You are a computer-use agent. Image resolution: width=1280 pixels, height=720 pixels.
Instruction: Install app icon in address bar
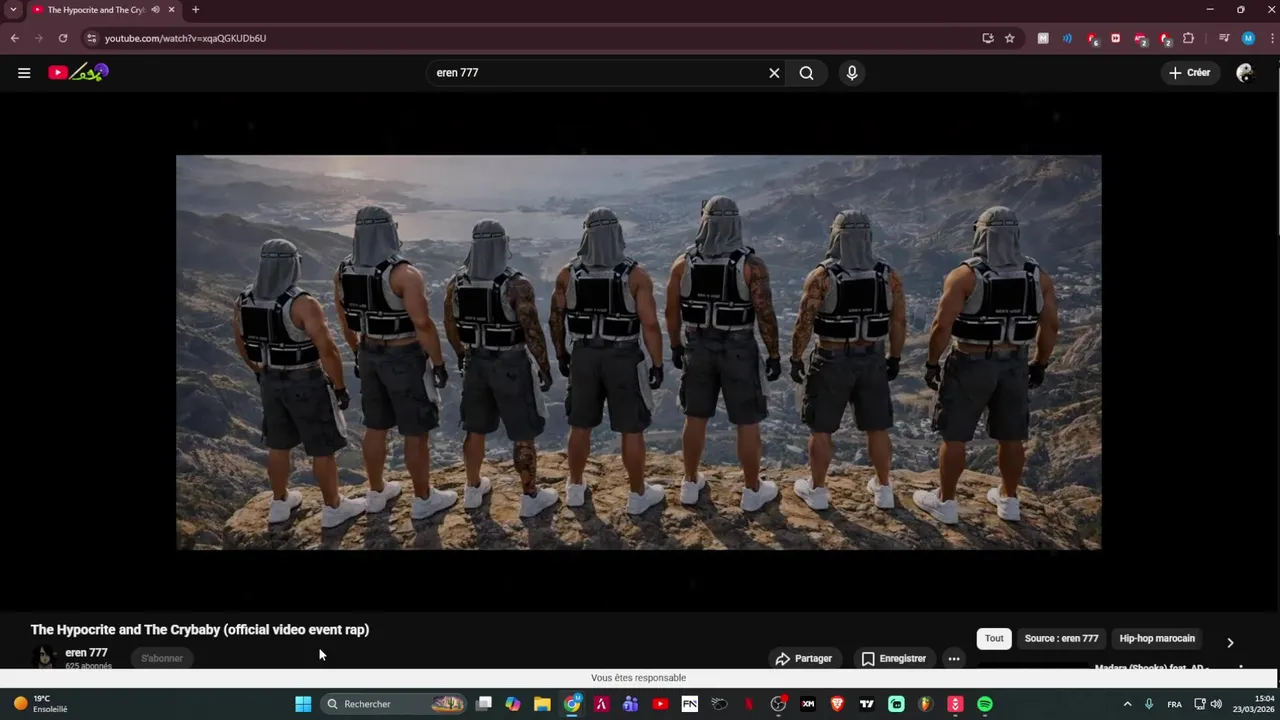click(988, 38)
